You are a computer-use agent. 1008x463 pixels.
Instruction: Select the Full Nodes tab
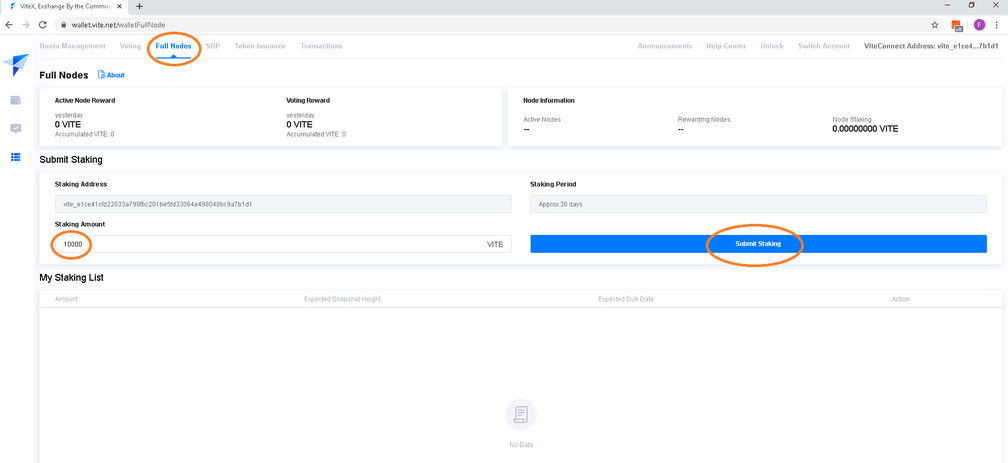174,46
